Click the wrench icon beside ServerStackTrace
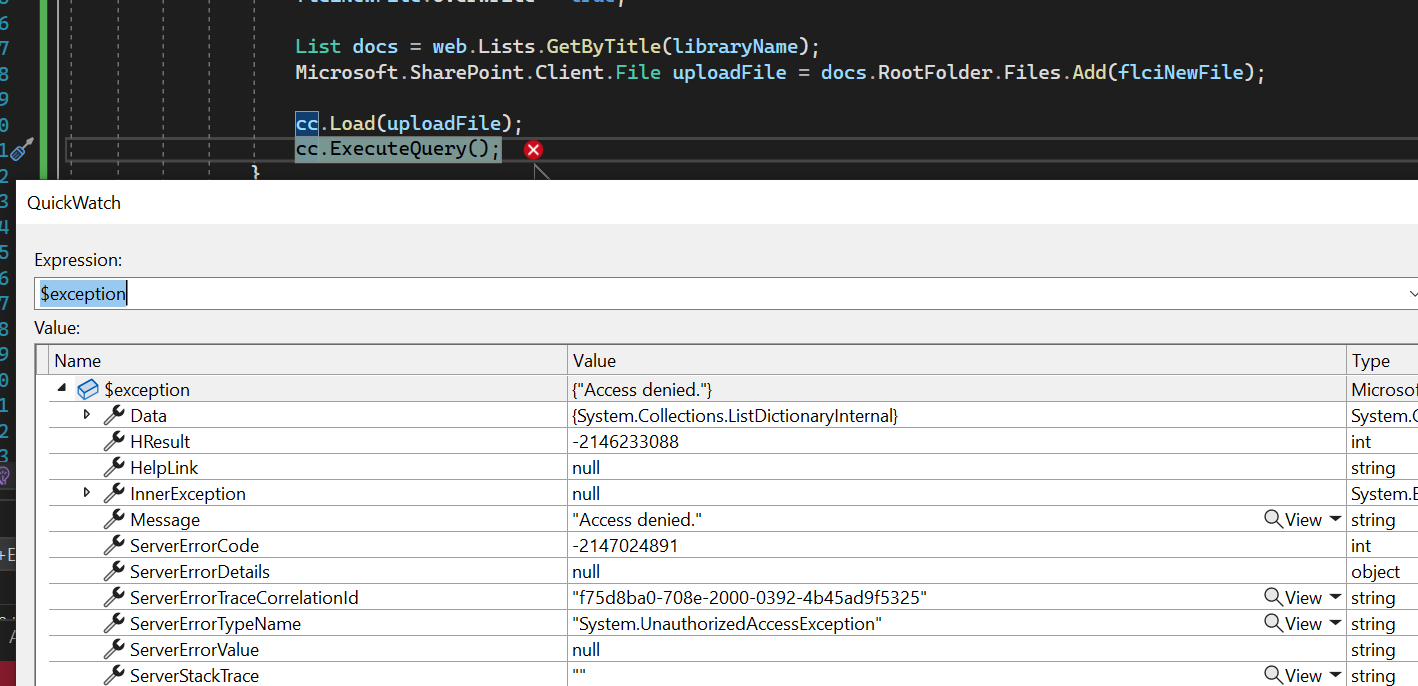Viewport: 1418px width, 686px height. click(x=114, y=675)
